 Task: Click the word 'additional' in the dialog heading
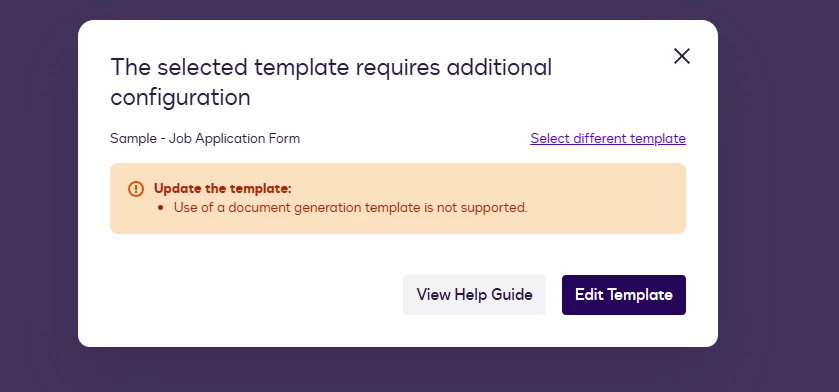(499, 67)
